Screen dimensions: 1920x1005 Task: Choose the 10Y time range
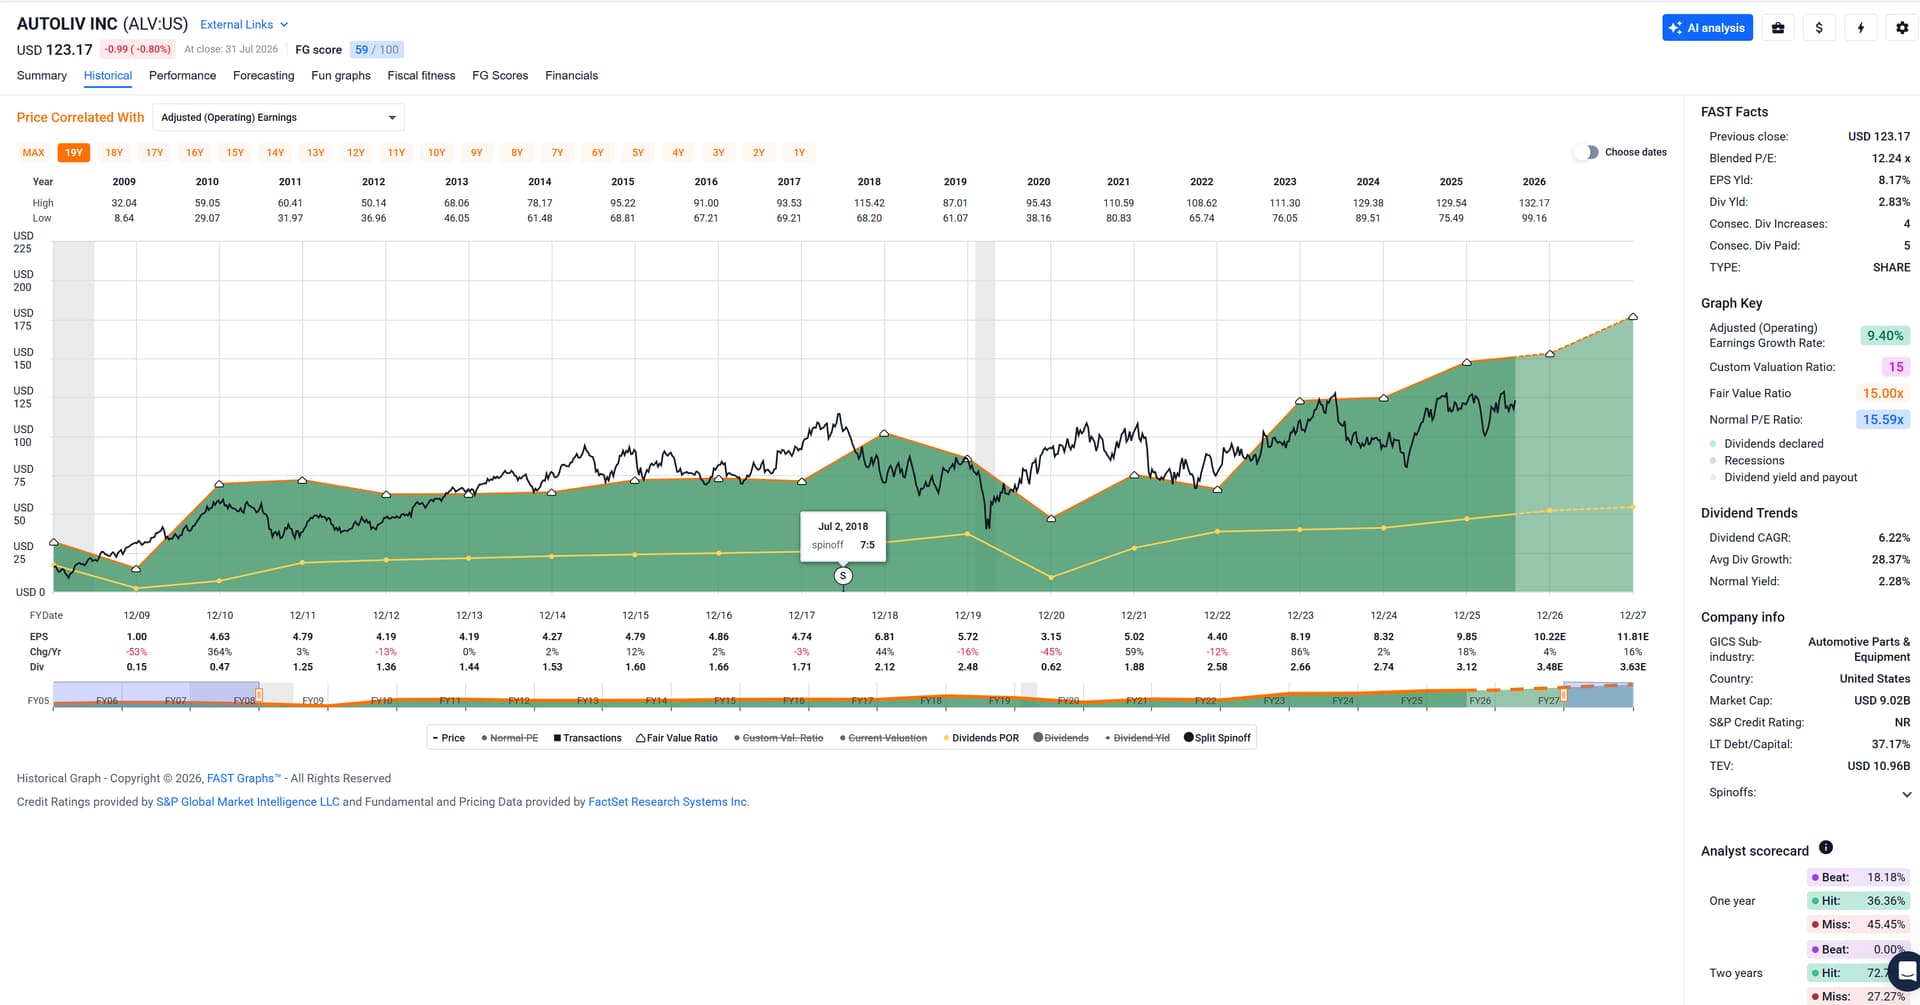click(x=436, y=153)
